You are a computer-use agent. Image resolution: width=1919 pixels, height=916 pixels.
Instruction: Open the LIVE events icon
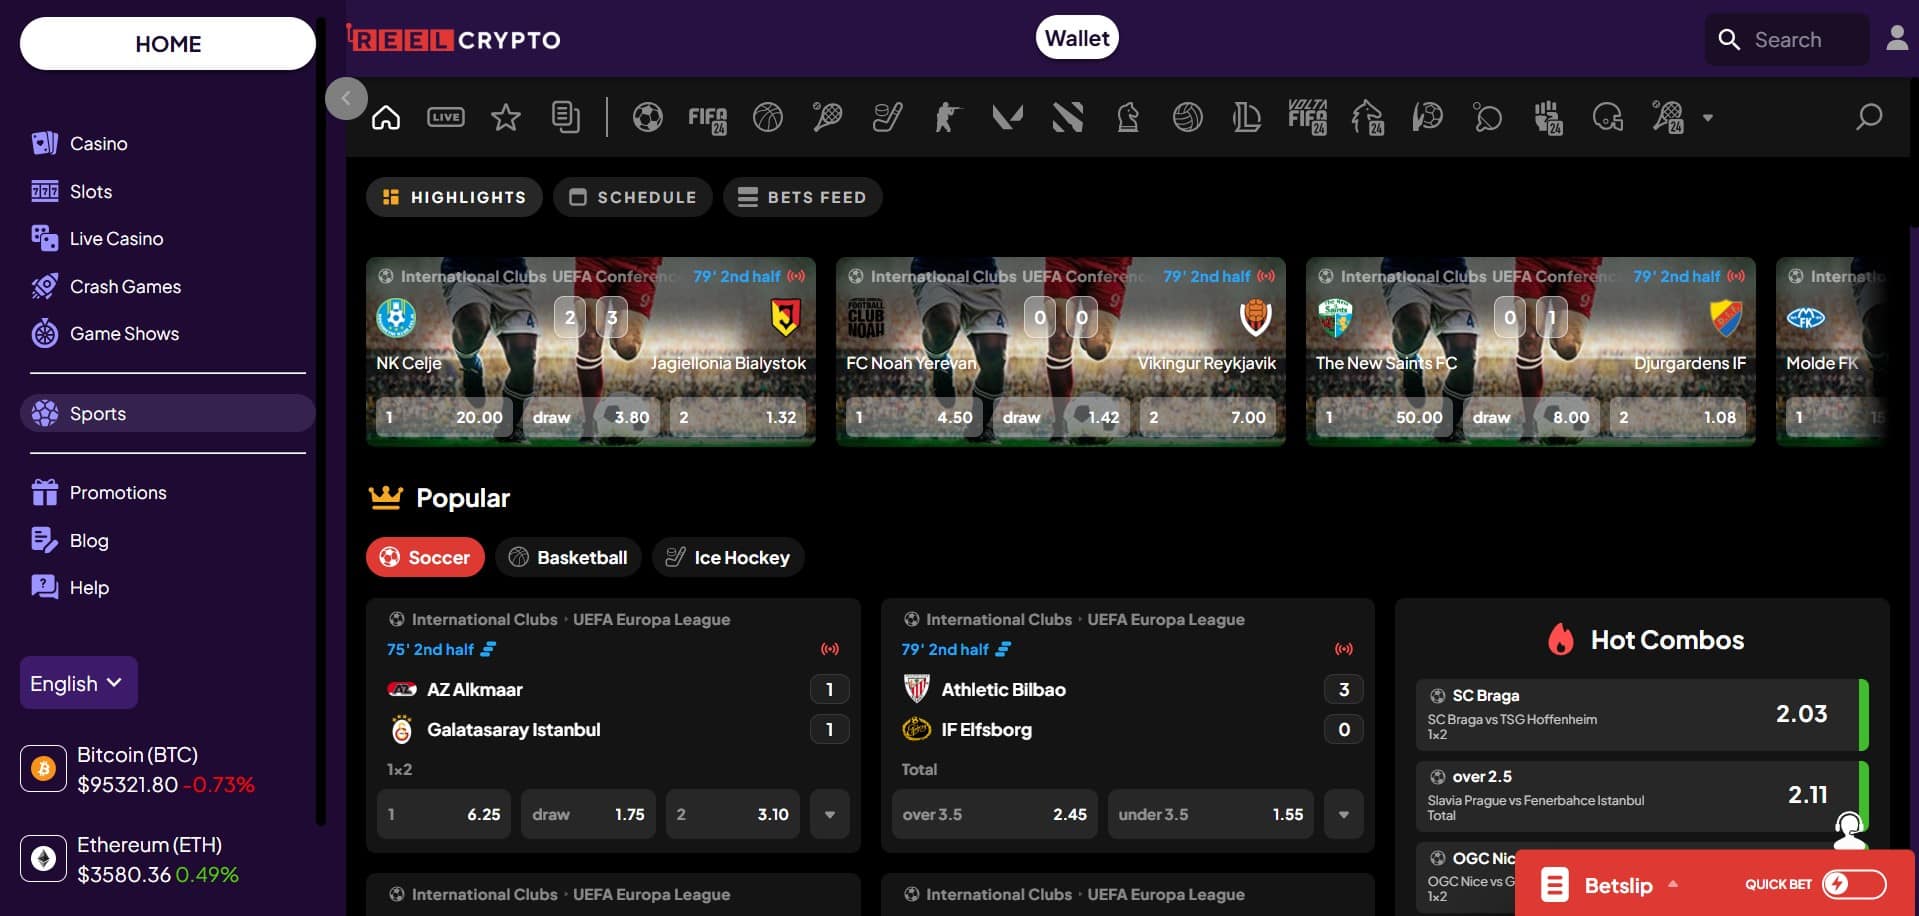coord(446,118)
